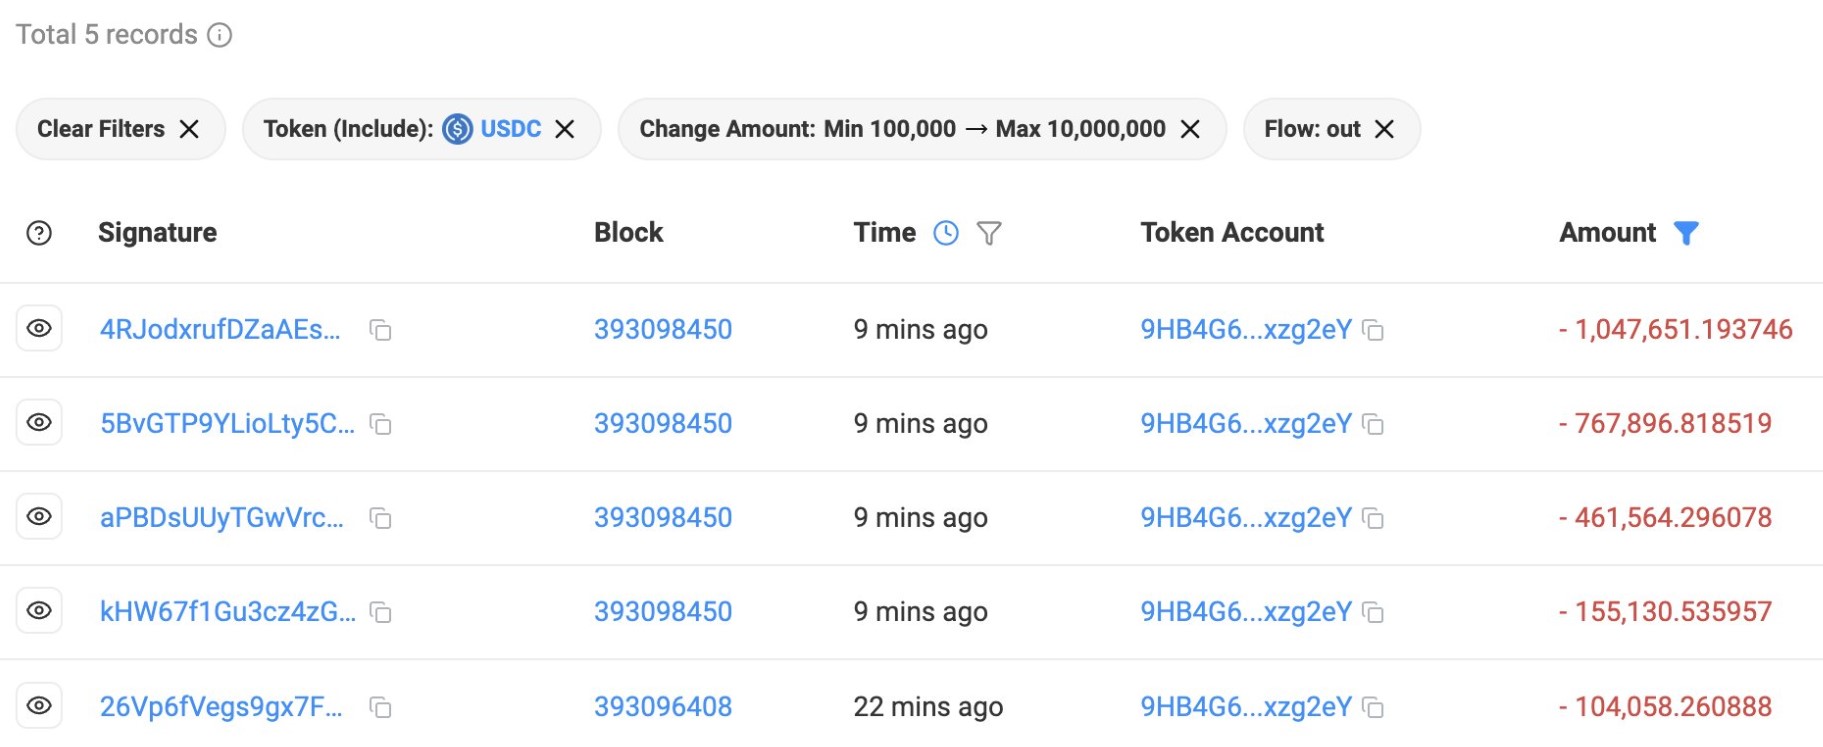Open USDC token link in filter chip
Viewport: 1823px width, 747px height.
click(510, 129)
